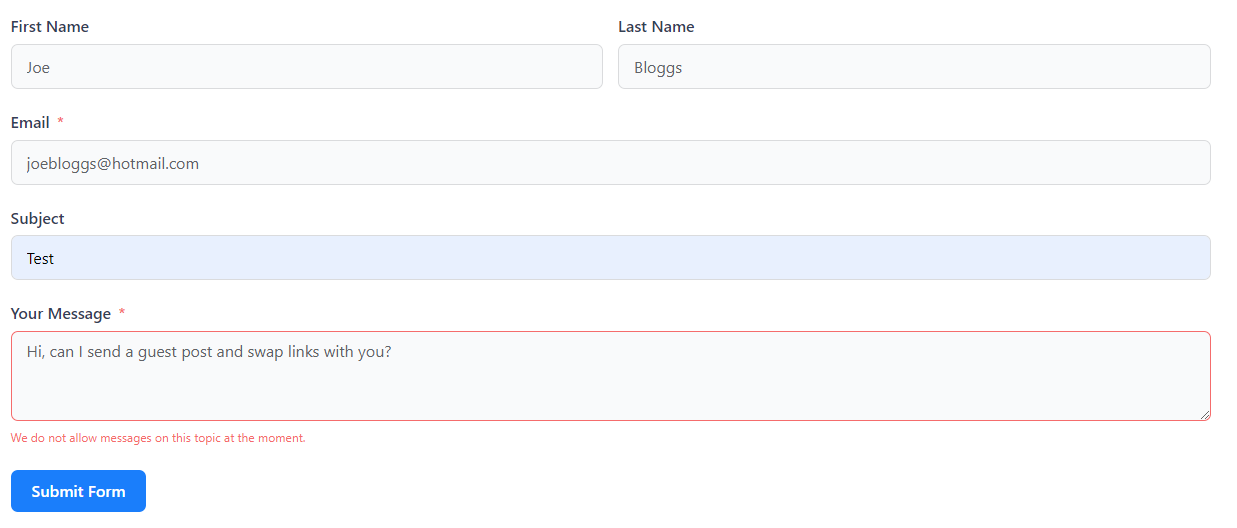This screenshot has height=528, width=1237.
Task: Click inside the highlighted Subject field
Action: tap(611, 258)
